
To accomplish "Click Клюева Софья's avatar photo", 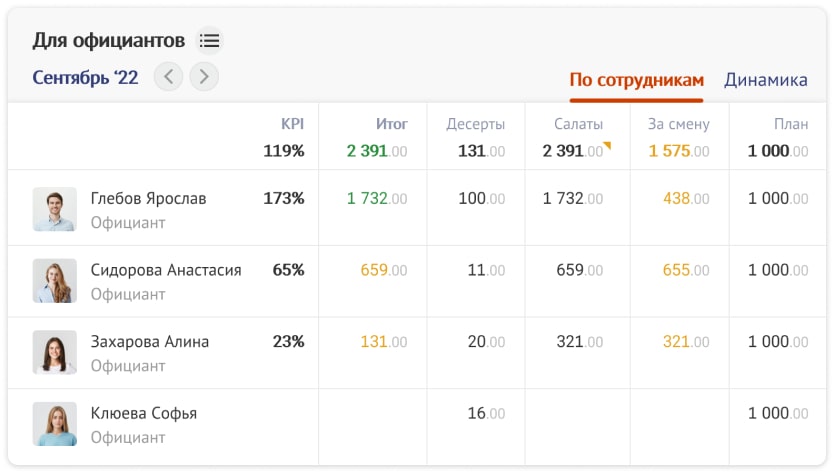I will click(54, 424).
